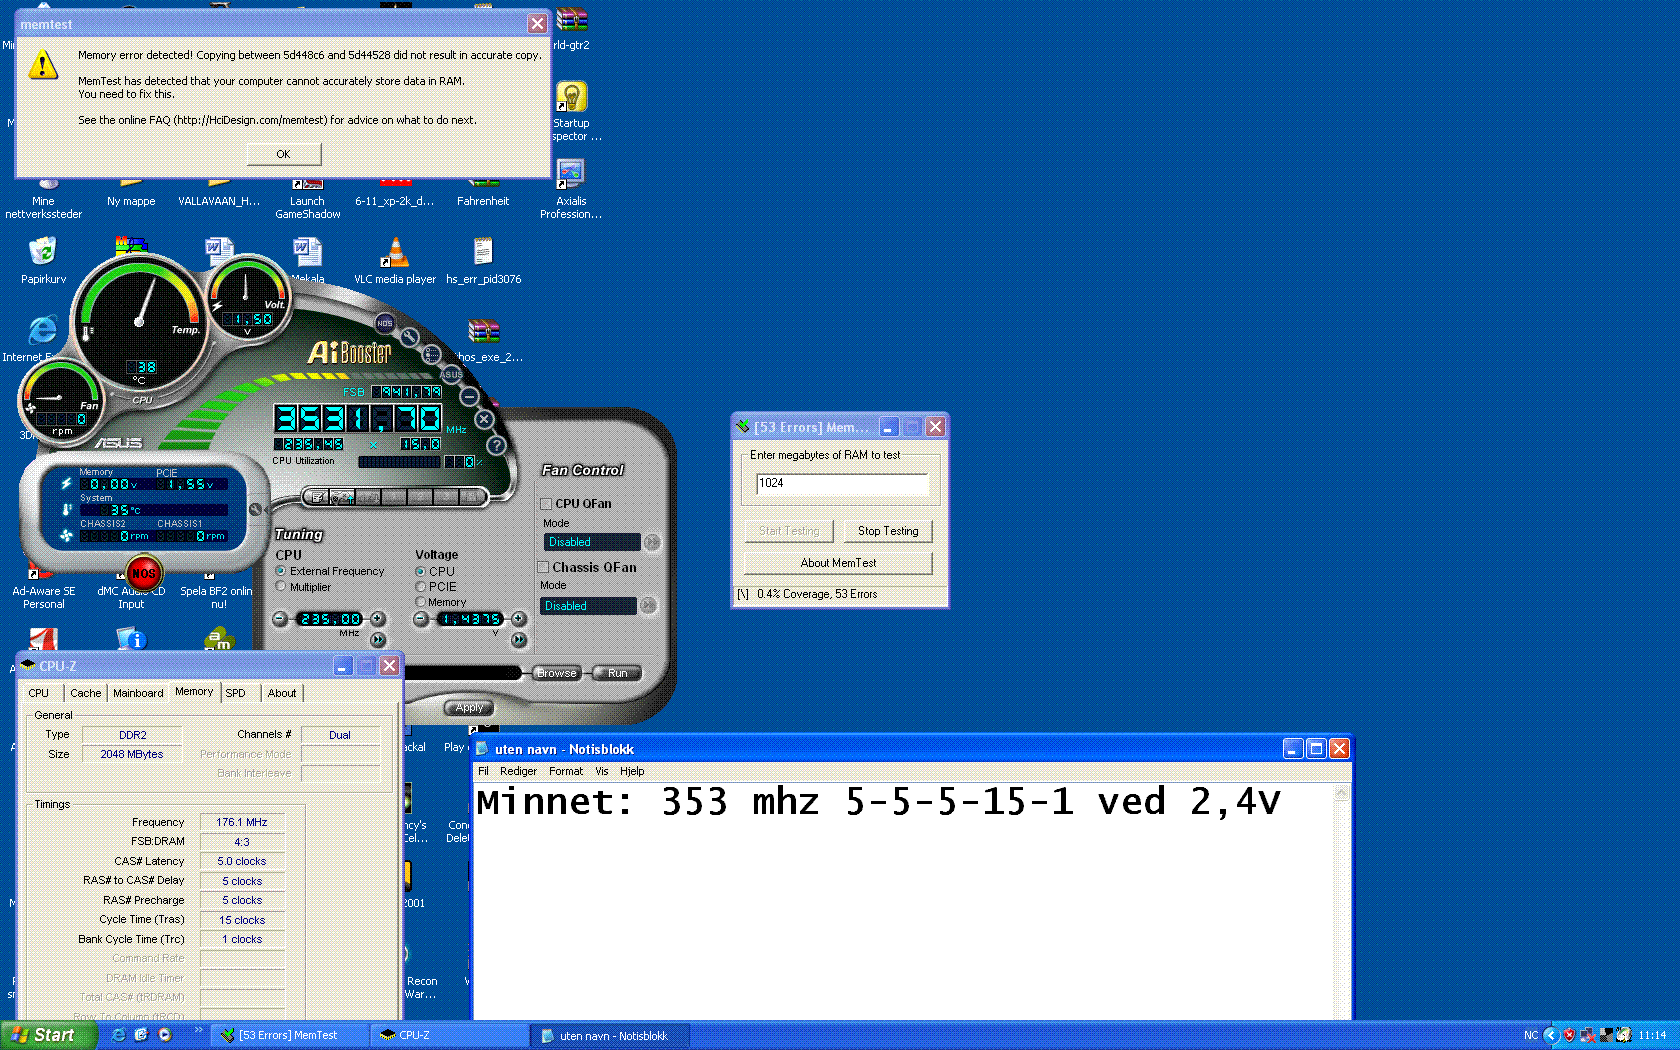Launch Windows Media Player from Quick Launch
This screenshot has height=1050, width=1680.
[165, 1035]
